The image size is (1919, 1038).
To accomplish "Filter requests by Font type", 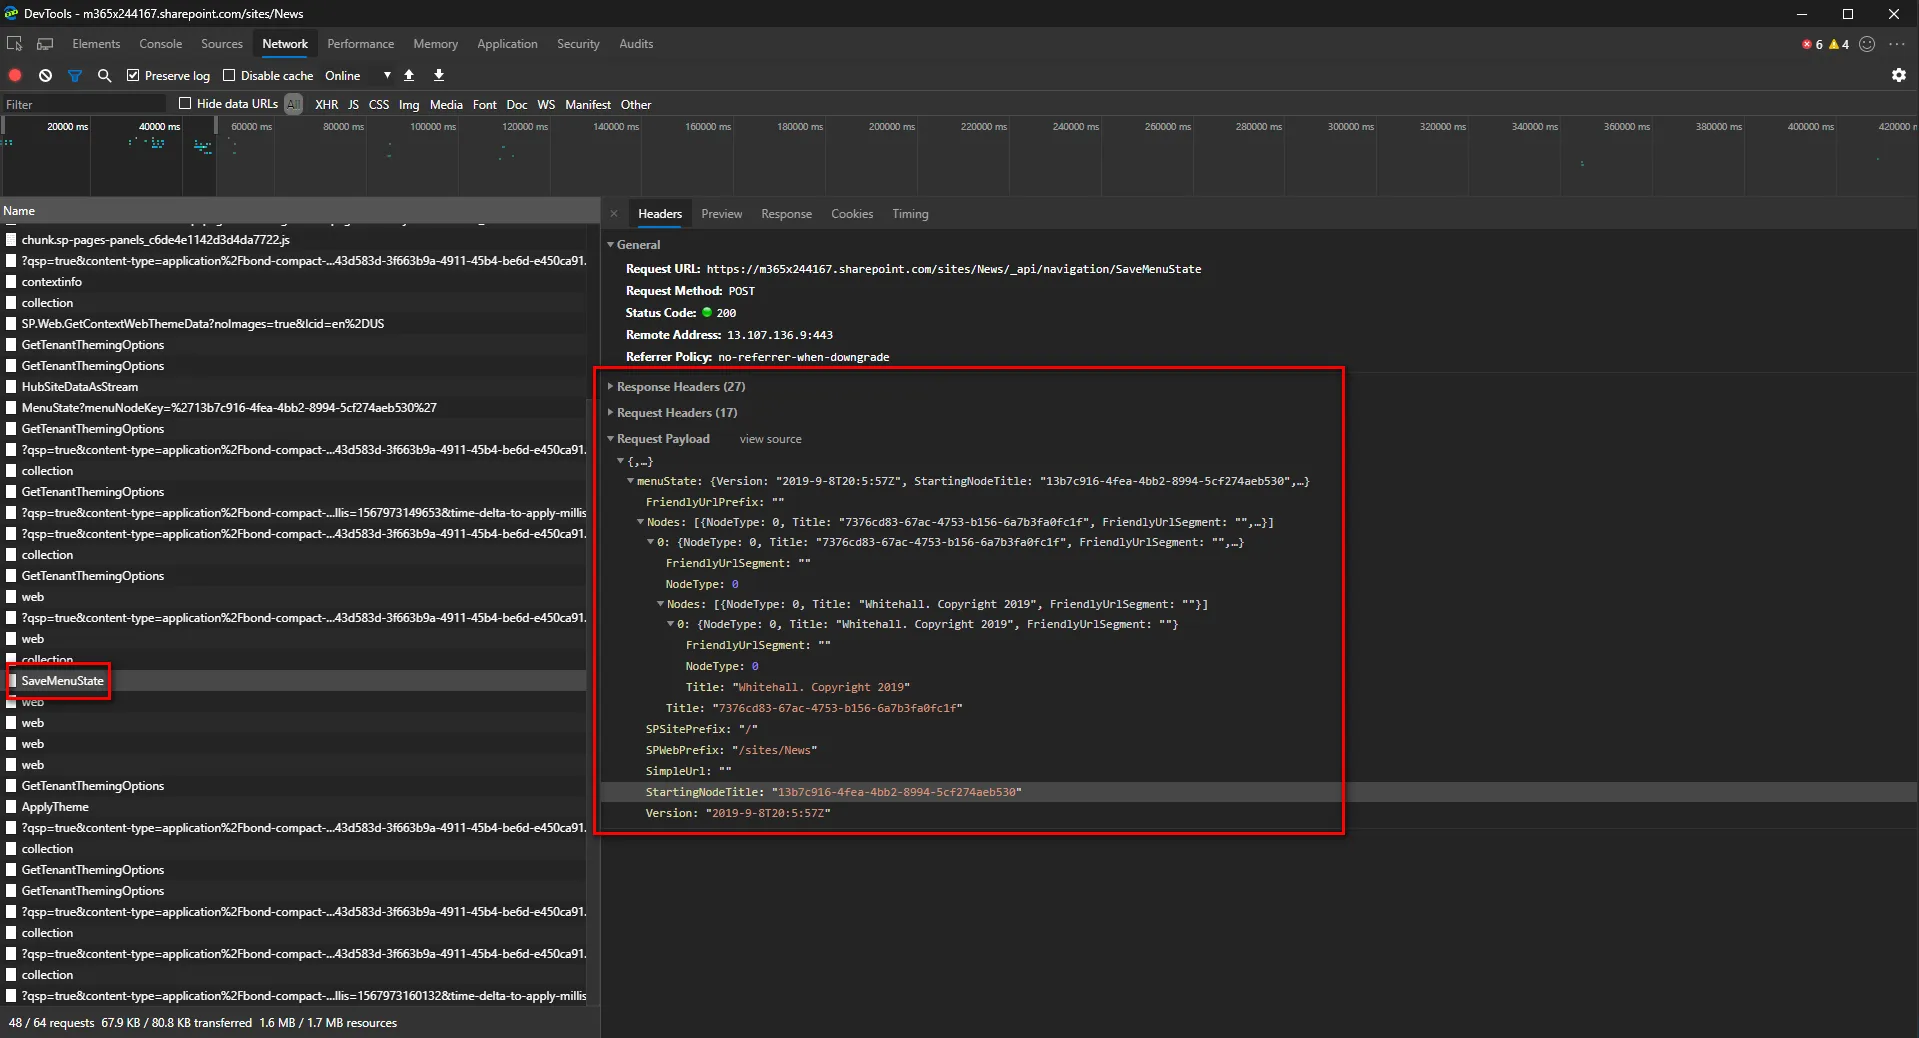I will 485,104.
